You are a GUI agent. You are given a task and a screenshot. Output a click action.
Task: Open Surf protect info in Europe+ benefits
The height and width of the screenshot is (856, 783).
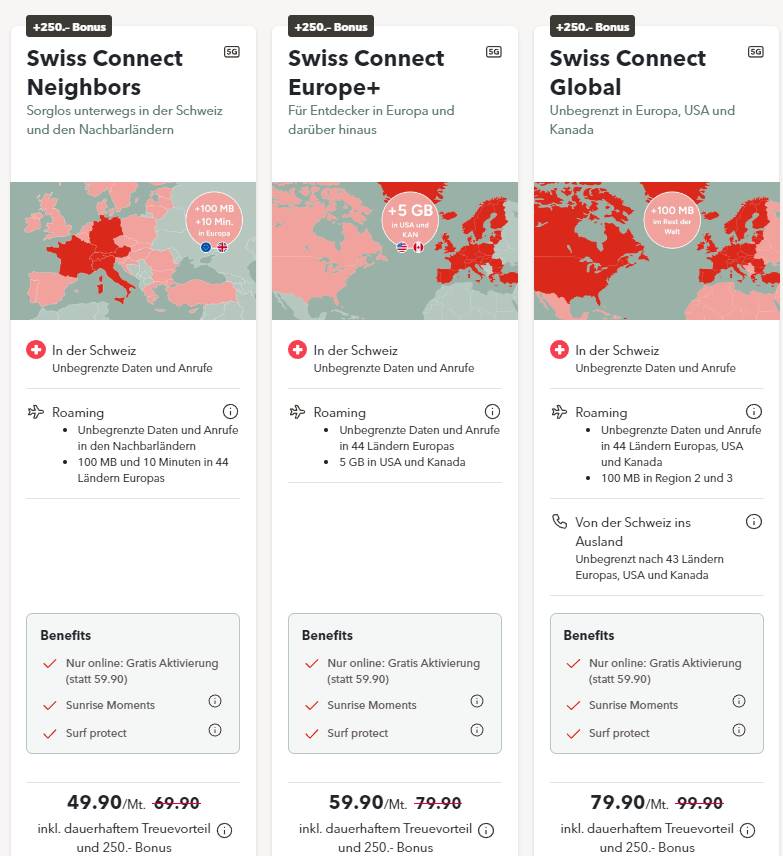pyautogui.click(x=477, y=730)
